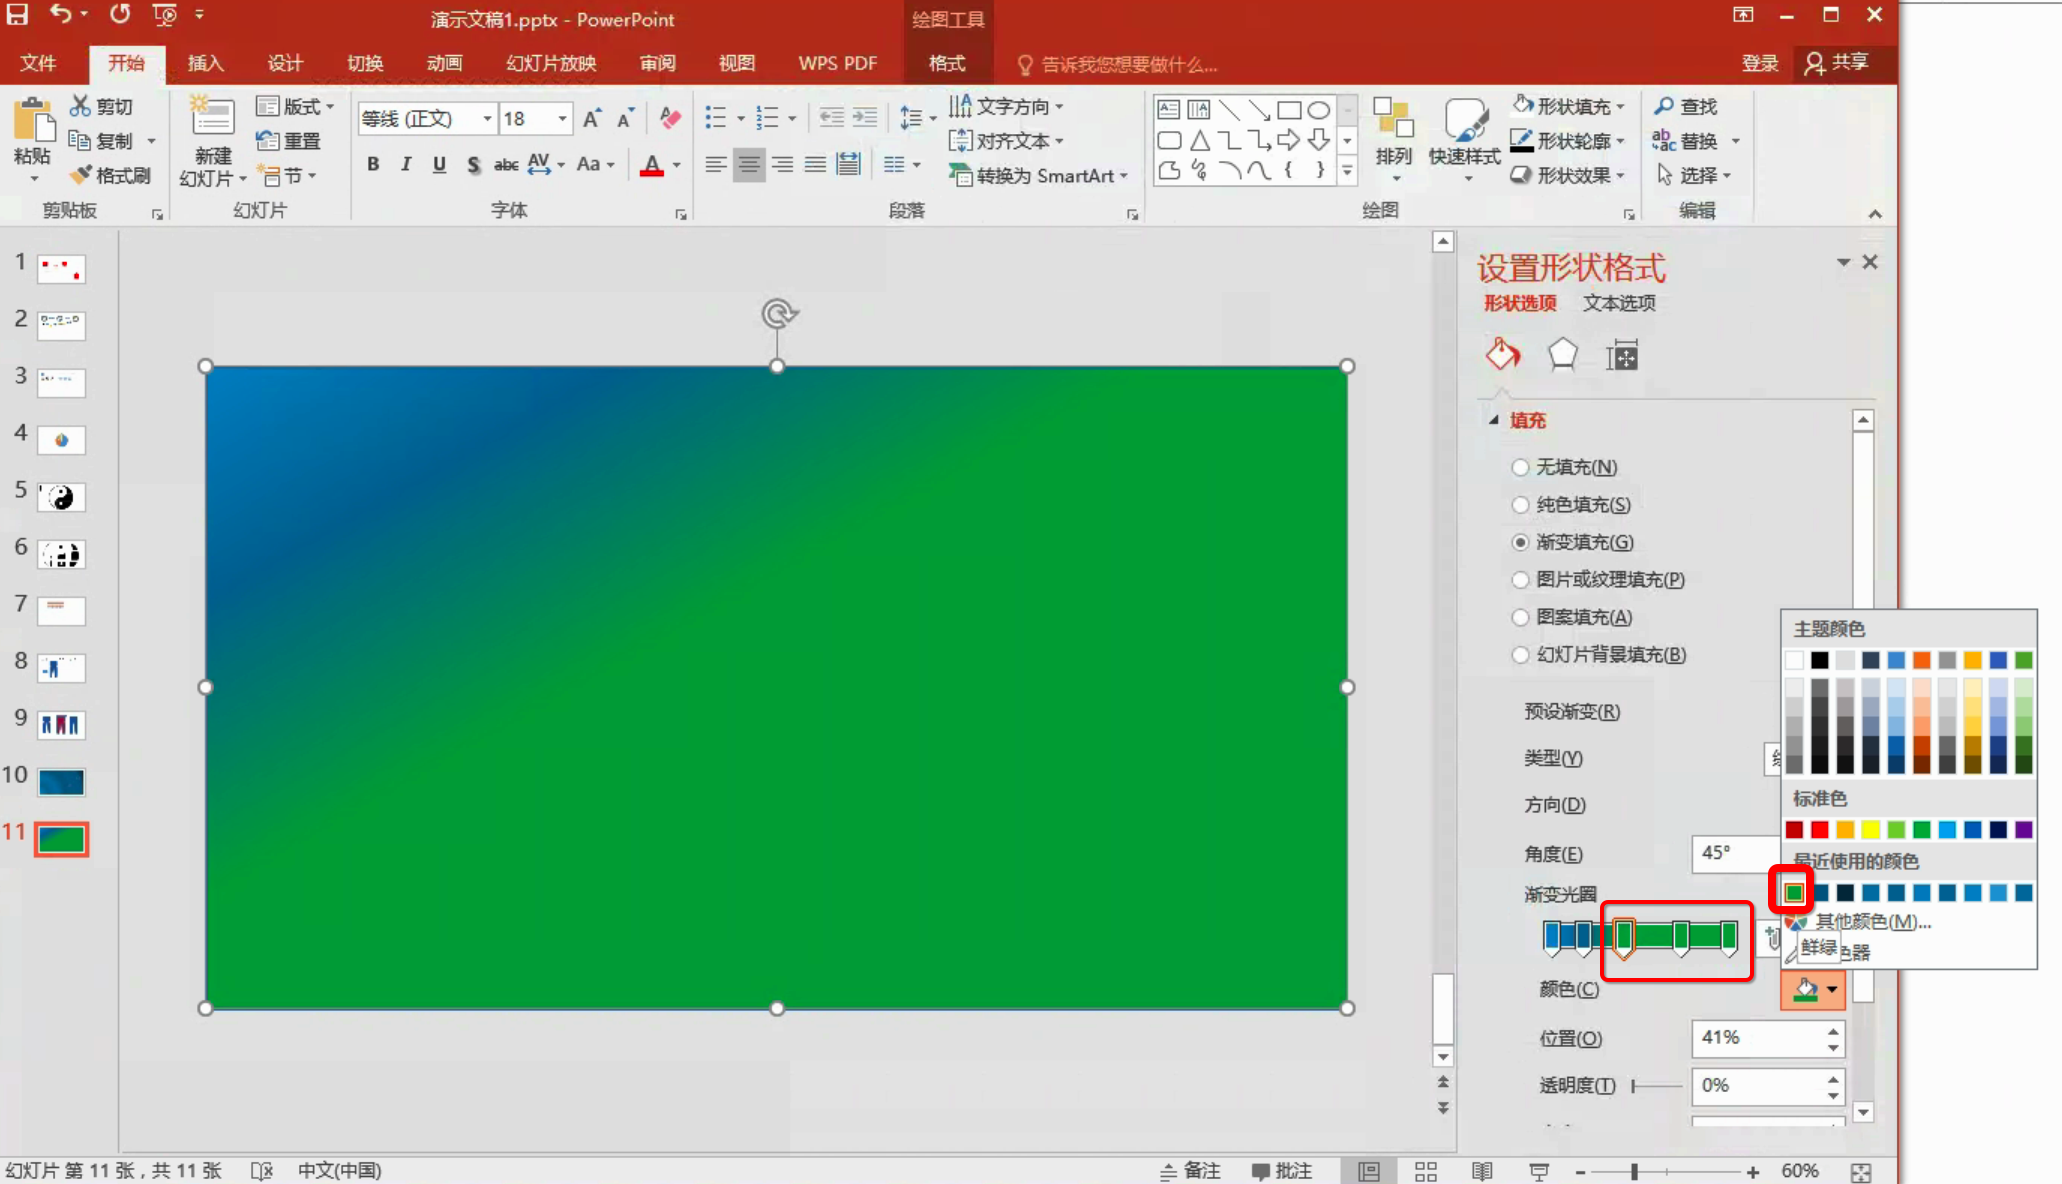Screen dimensions: 2062x1184
Task: Open 批注 comments in status bar
Action: coord(1282,1170)
